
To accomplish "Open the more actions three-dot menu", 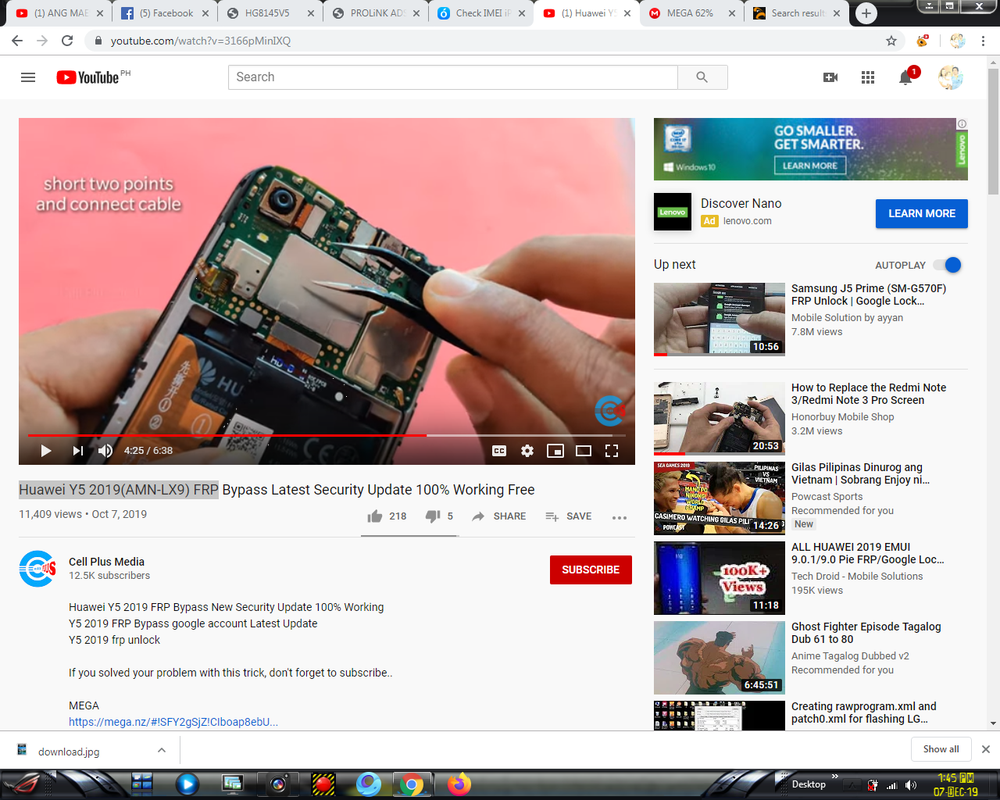I will 619,517.
